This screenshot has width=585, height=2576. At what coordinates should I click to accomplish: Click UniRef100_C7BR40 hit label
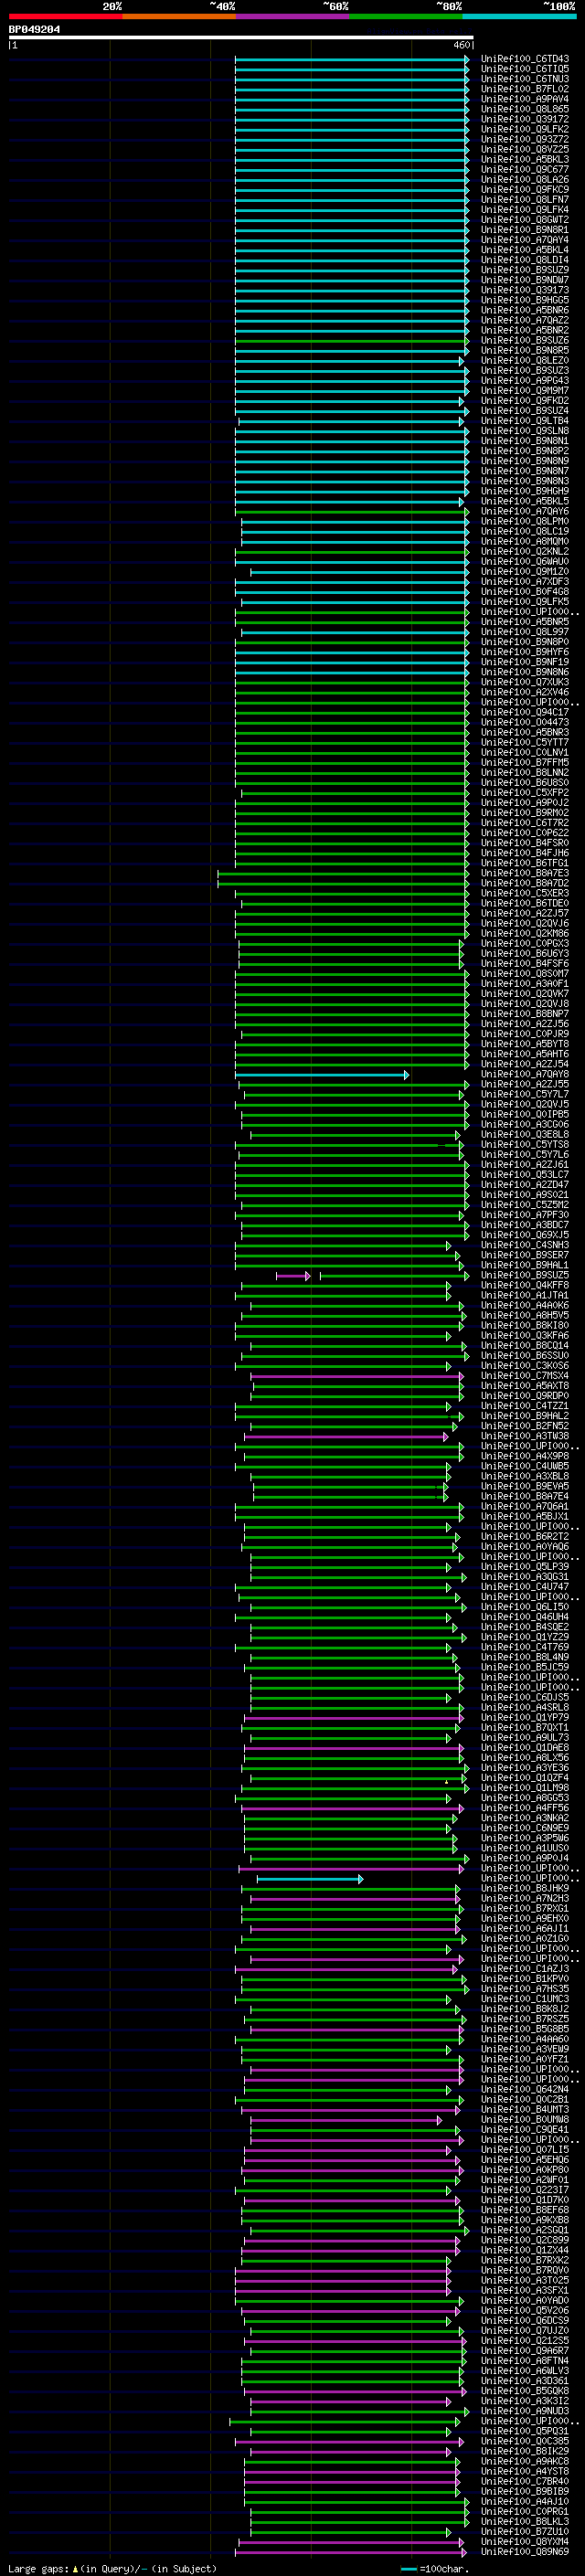pos(525,2482)
